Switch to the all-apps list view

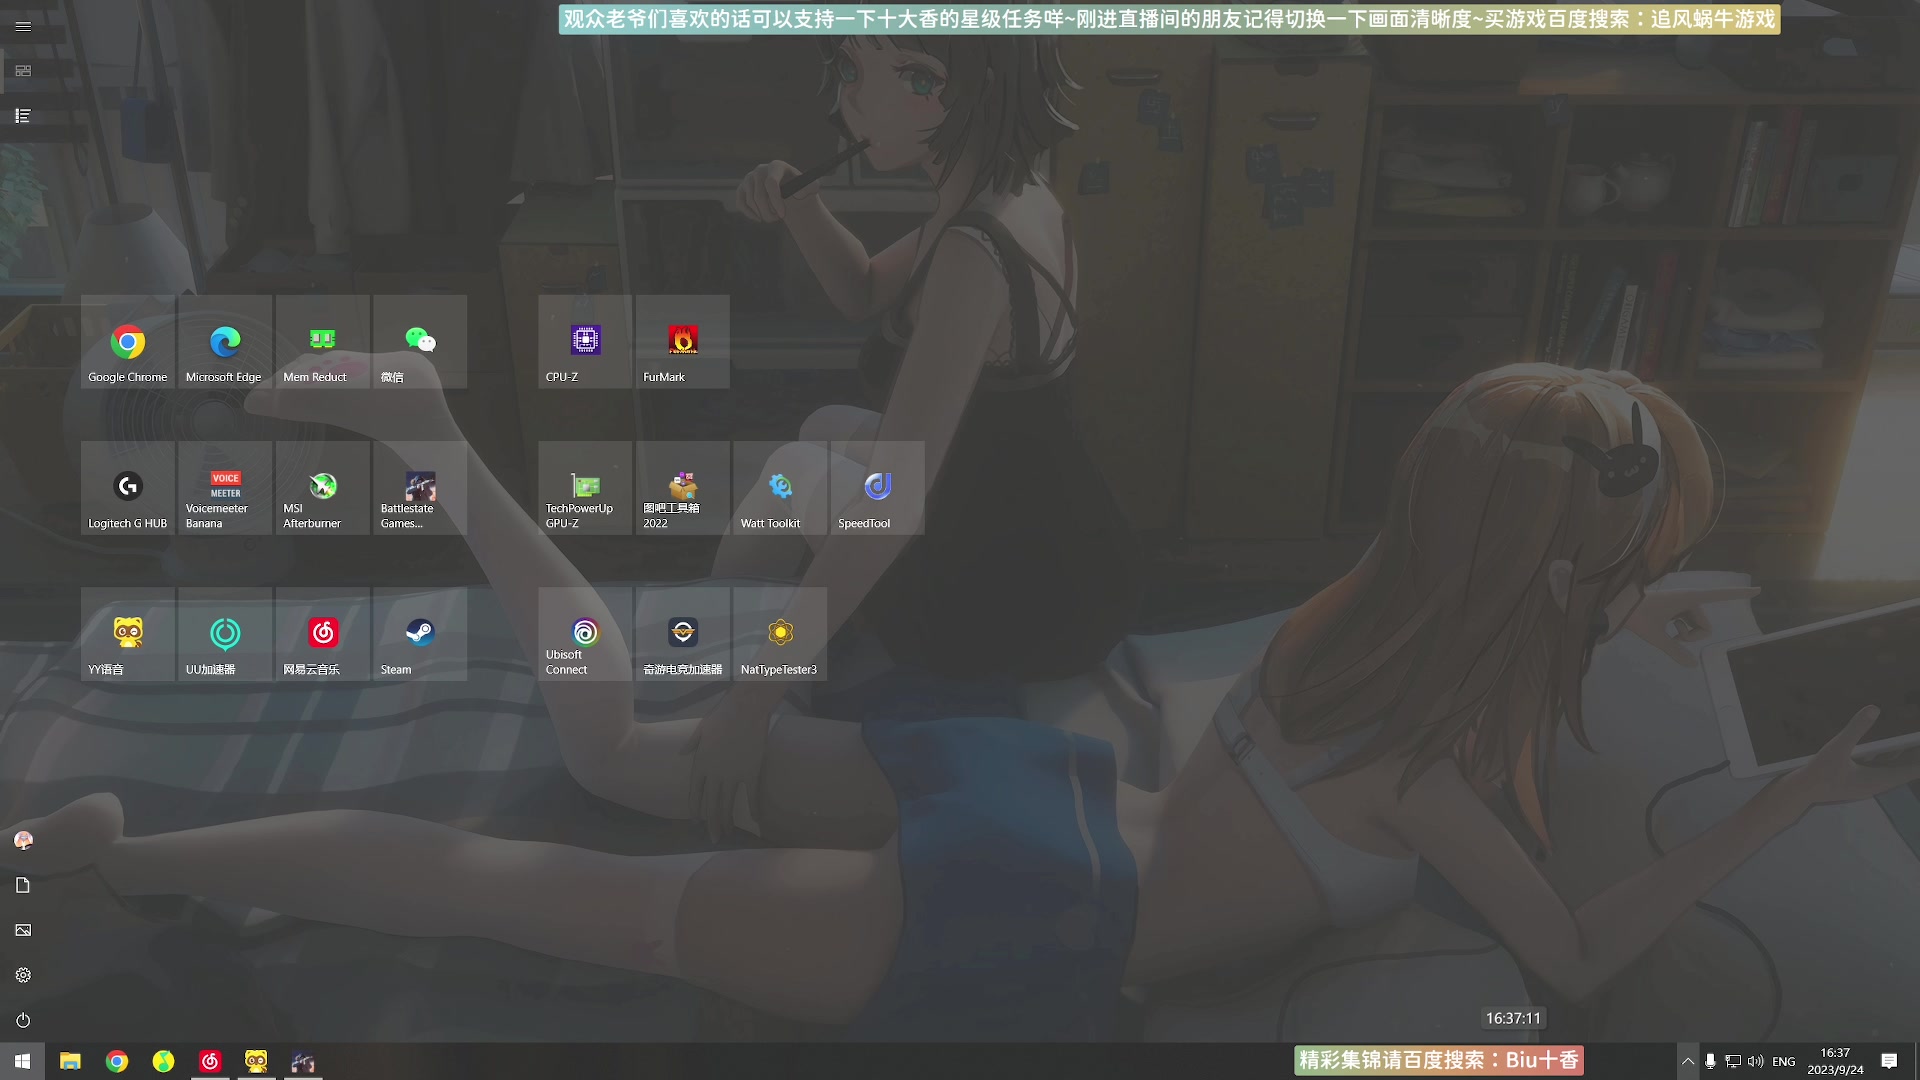click(23, 116)
